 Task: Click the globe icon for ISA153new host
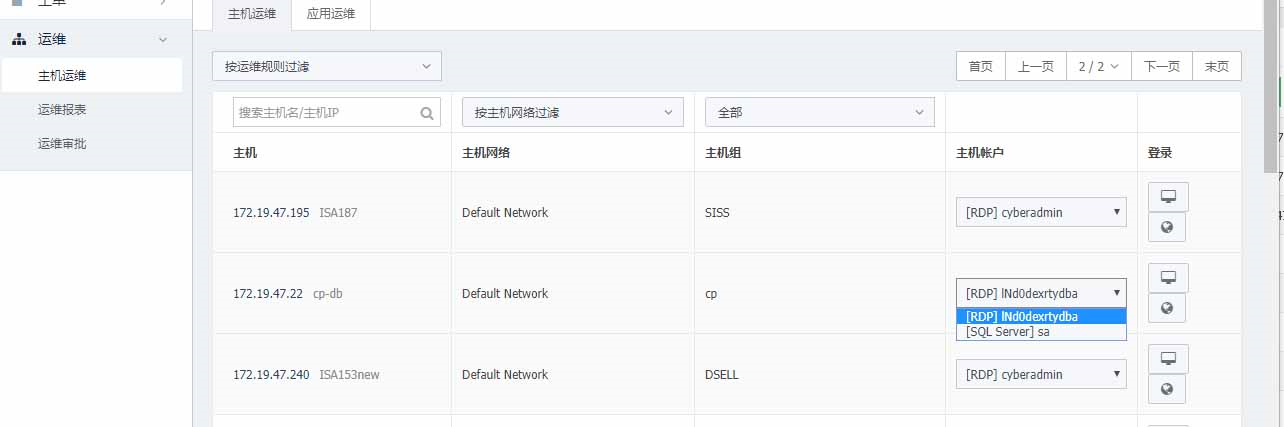[x=1167, y=389]
